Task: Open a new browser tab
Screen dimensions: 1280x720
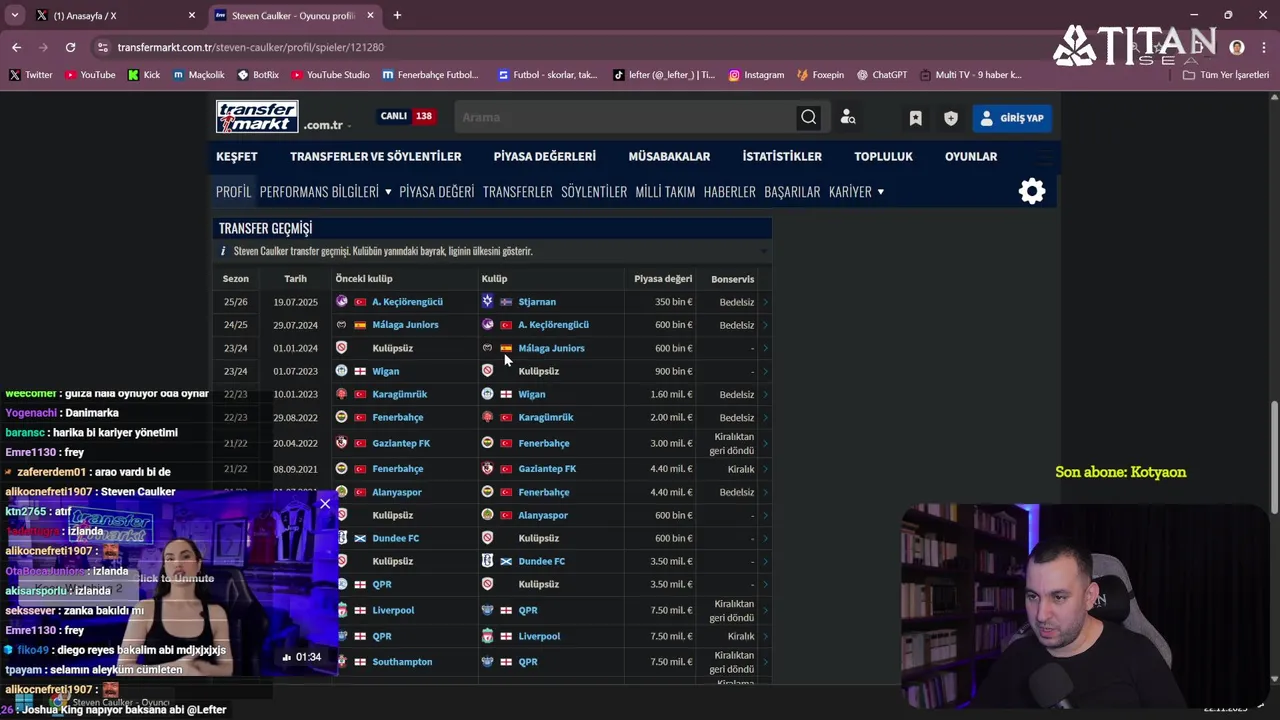Action: (397, 15)
